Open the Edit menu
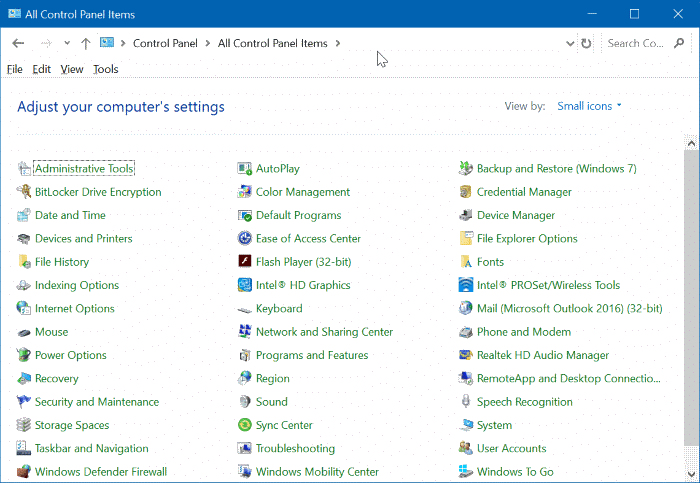The height and width of the screenshot is (483, 700). tap(42, 69)
